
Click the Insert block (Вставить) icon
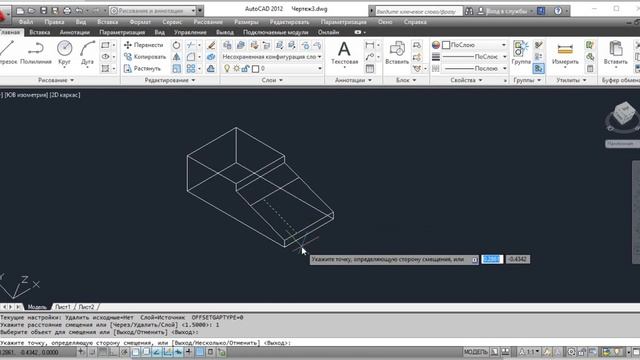(x=397, y=53)
